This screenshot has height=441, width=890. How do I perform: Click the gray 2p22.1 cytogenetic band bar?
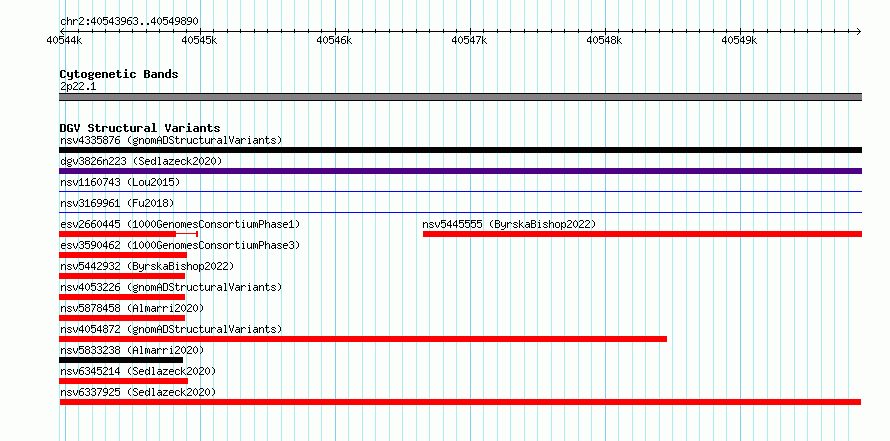(x=460, y=97)
